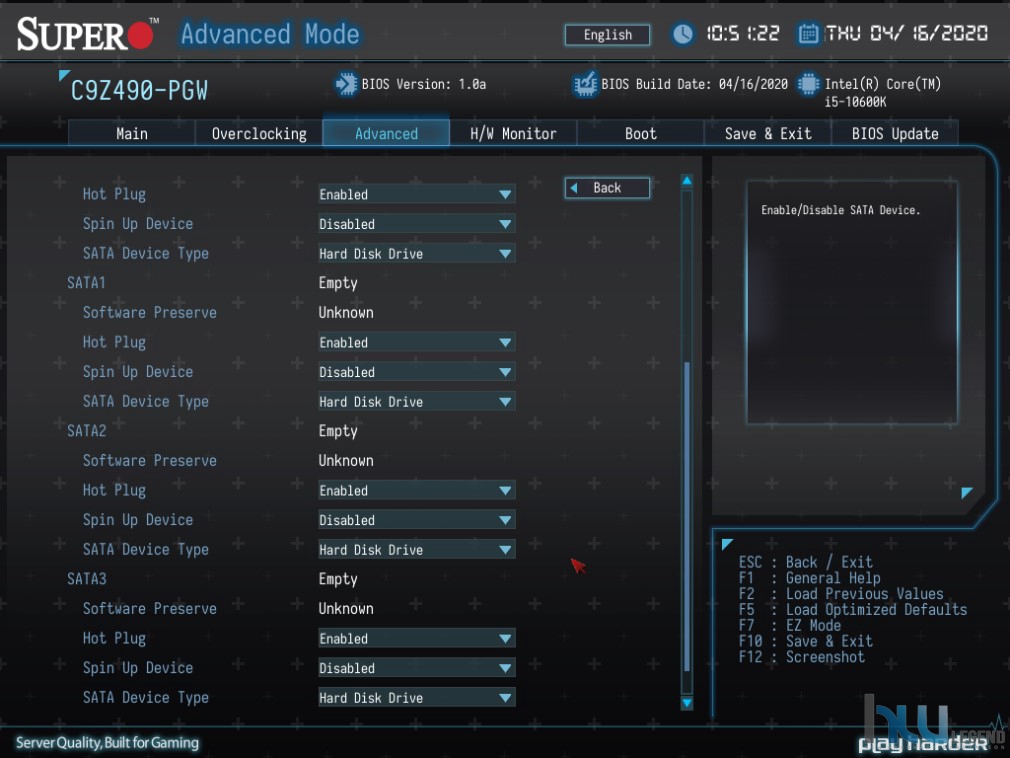Click the Software Preserve label under SATA2
The height and width of the screenshot is (758, 1010).
[x=149, y=461]
